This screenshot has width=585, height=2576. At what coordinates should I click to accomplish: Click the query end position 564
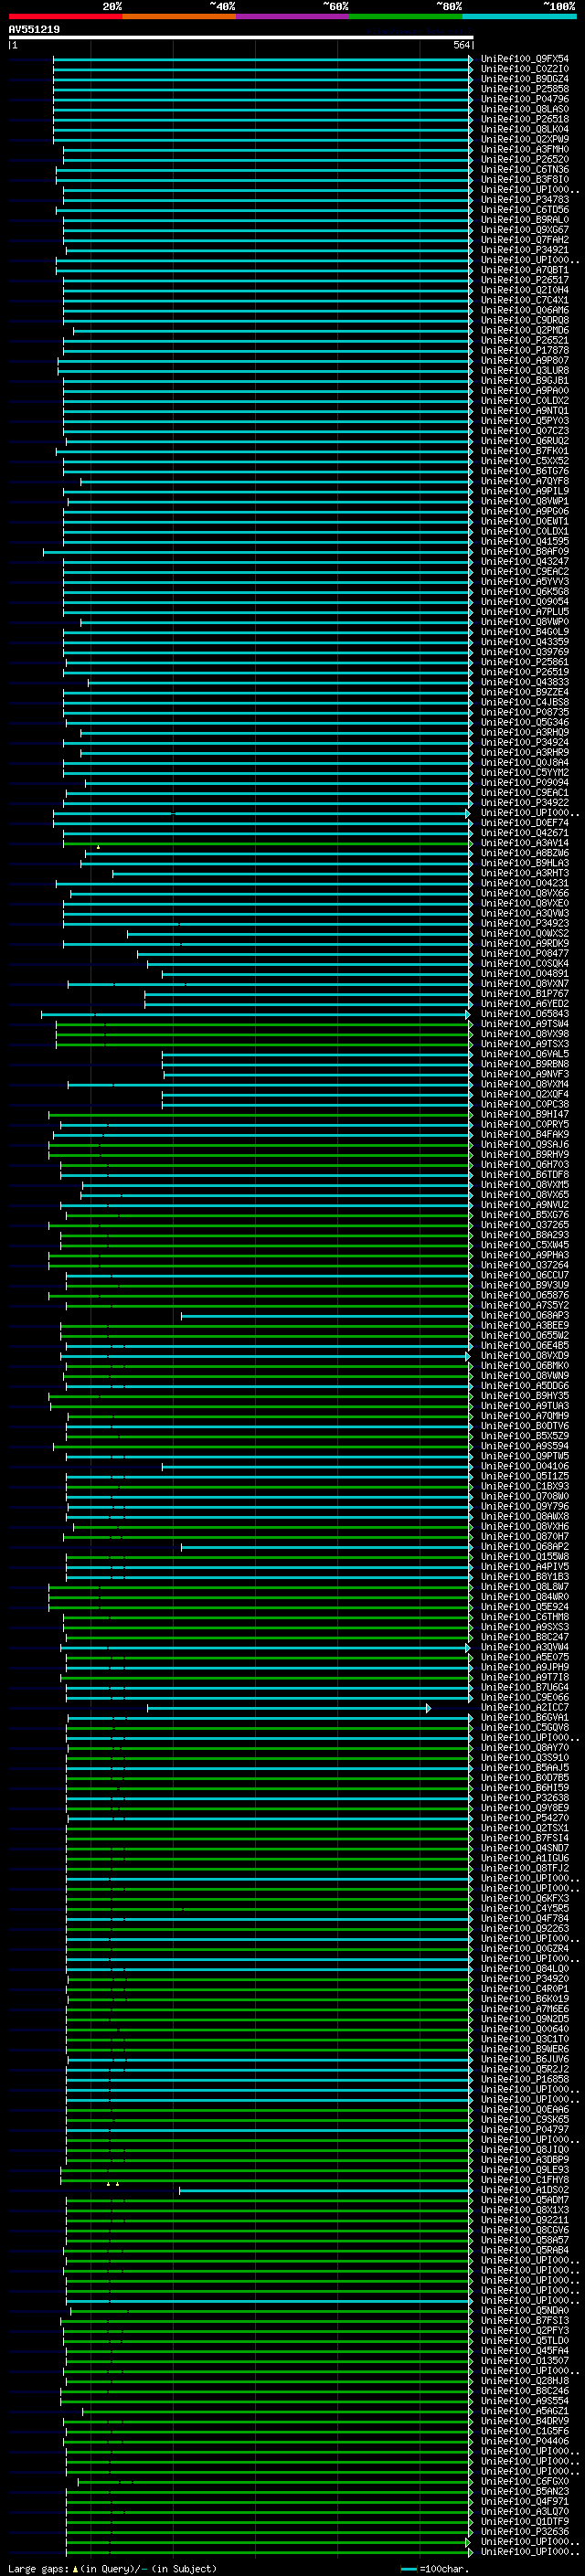pos(462,45)
